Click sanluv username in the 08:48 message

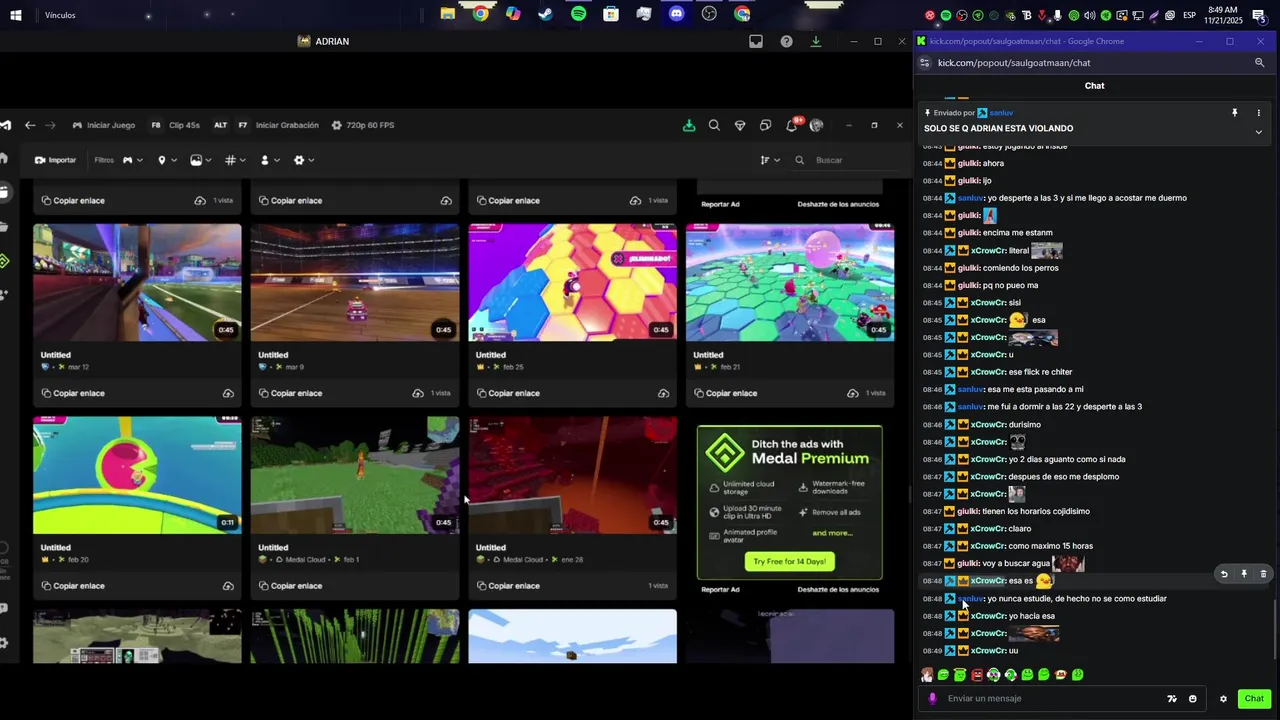coord(971,599)
